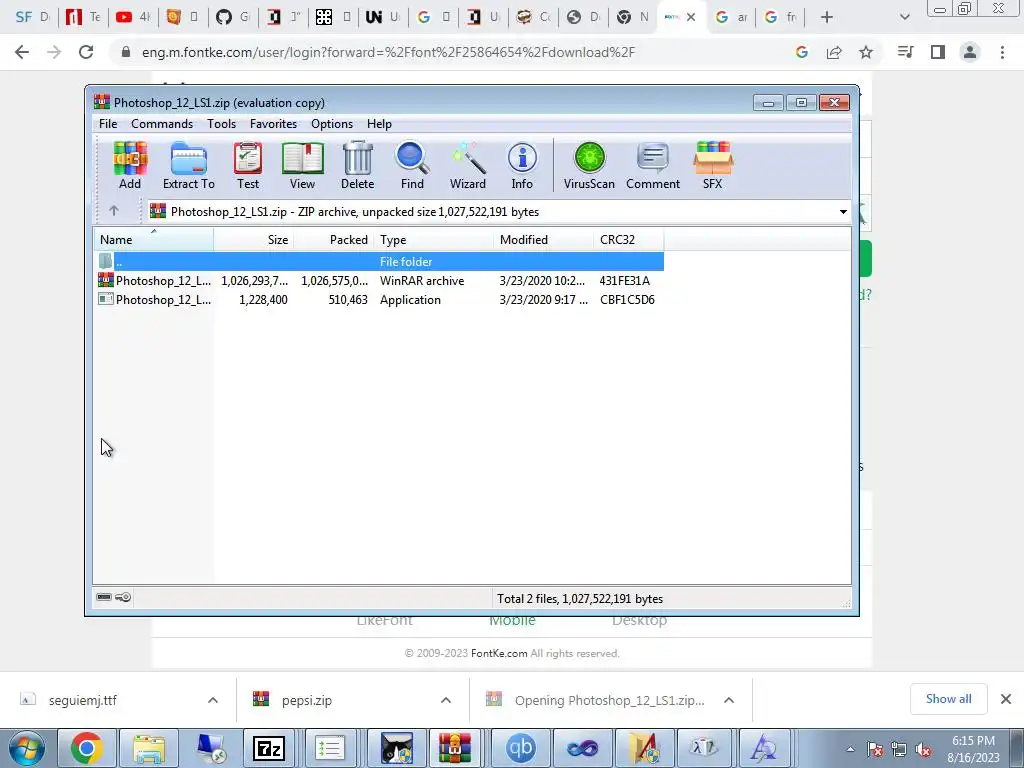1024x768 pixels.
Task: Open Chrome profile avatar icon
Action: [970, 52]
